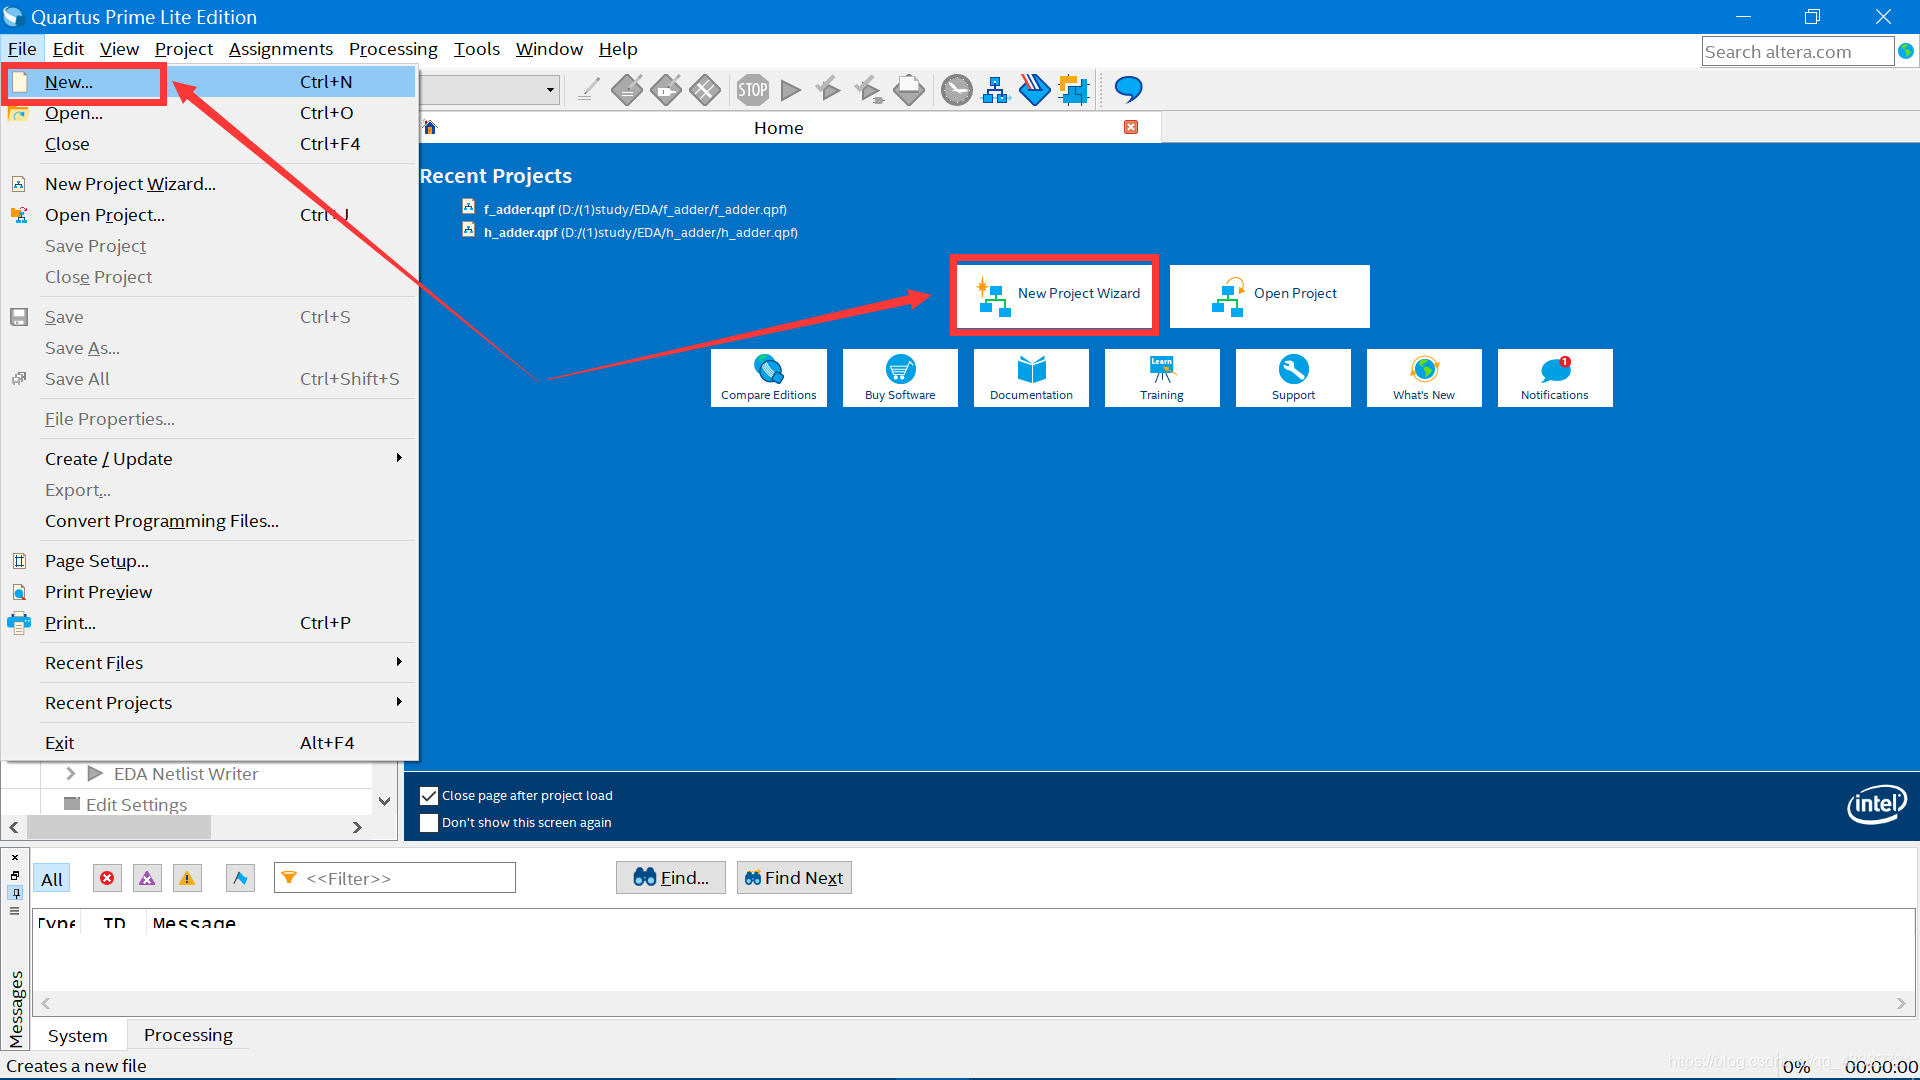Viewport: 1920px width, 1080px height.
Task: Open the Chip Planner toolbar icon
Action: [x=1073, y=90]
